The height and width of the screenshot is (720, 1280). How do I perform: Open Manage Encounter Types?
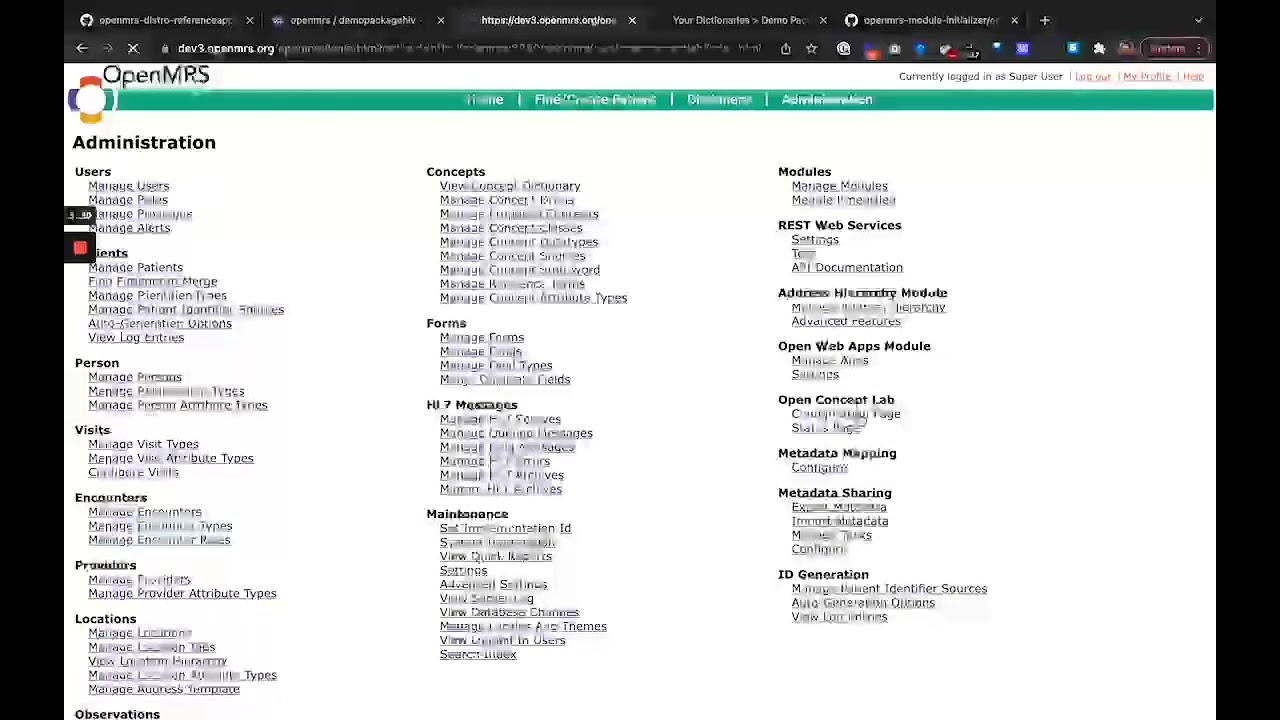[x=160, y=526]
